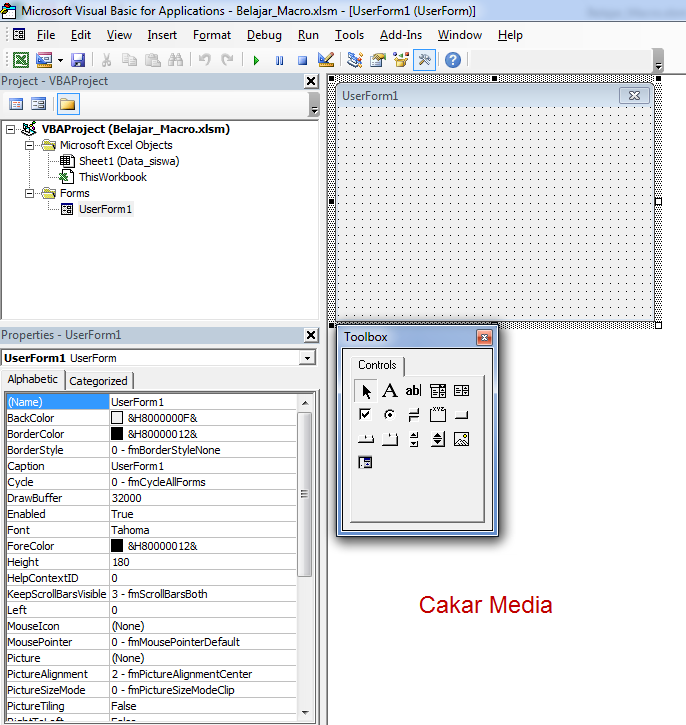Open toolbar options dropdown at toolbar end
Screen dimensions: 686x725
click(659, 61)
